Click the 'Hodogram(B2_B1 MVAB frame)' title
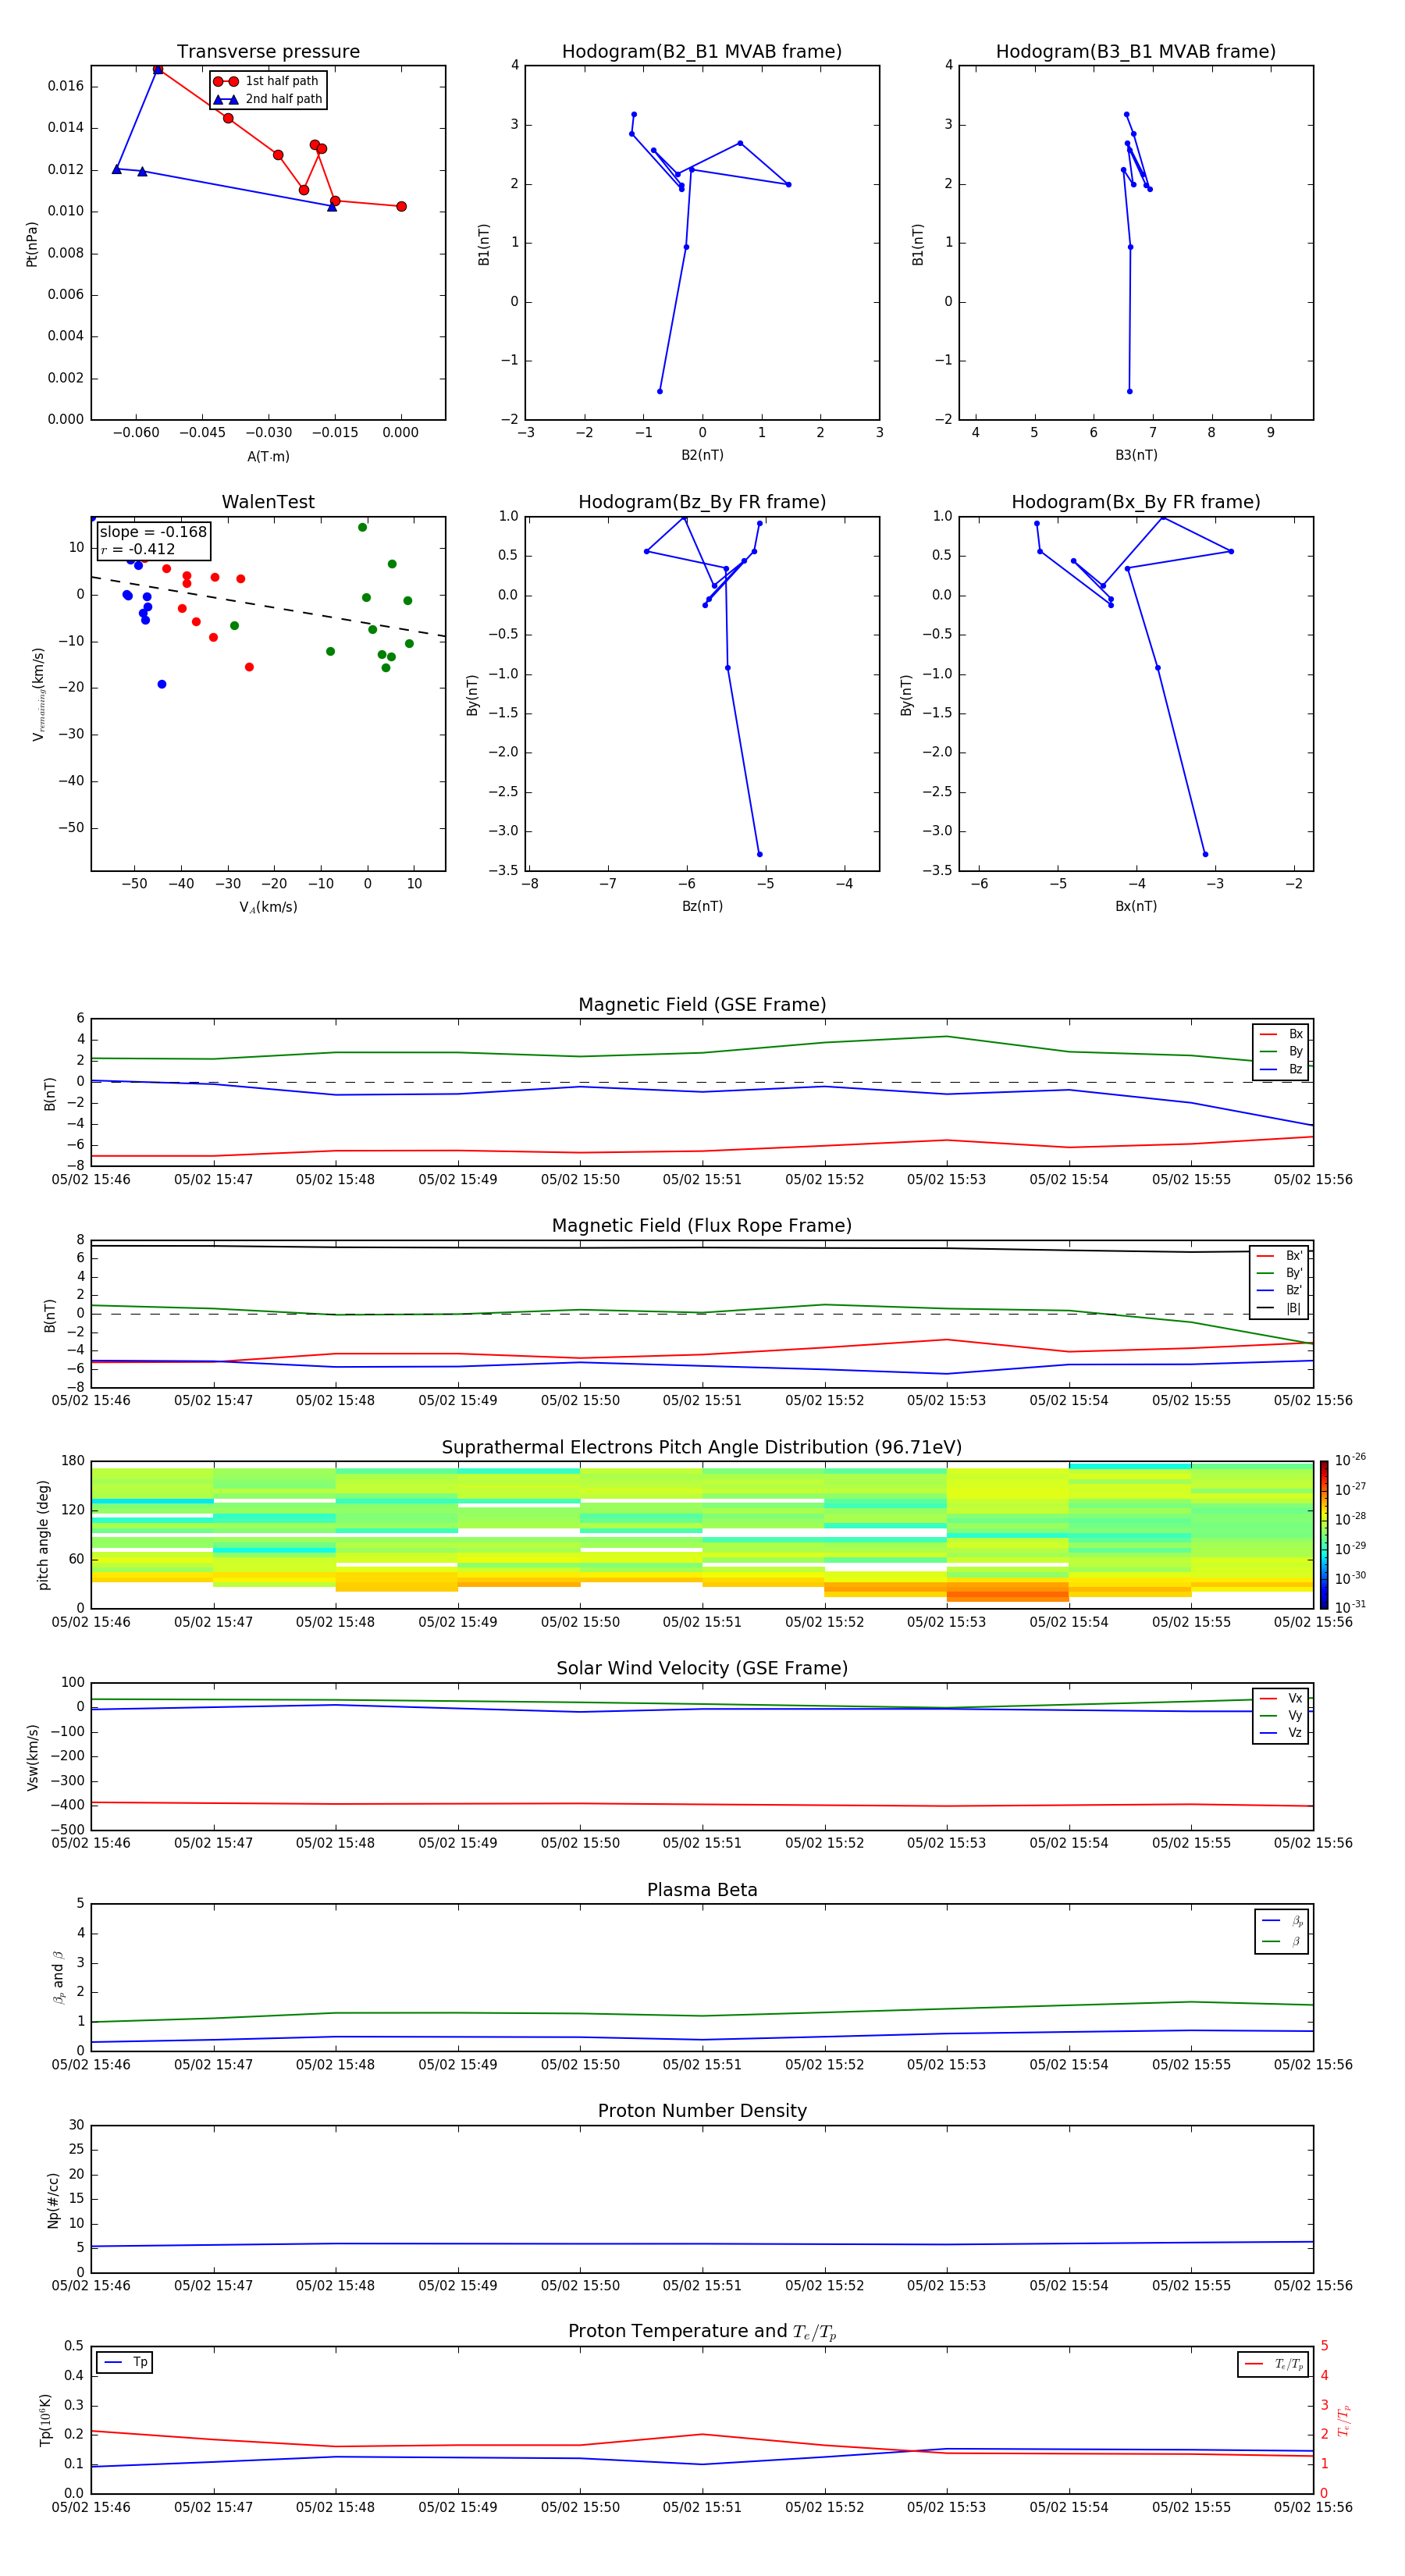1405x2576 pixels. click(702, 52)
